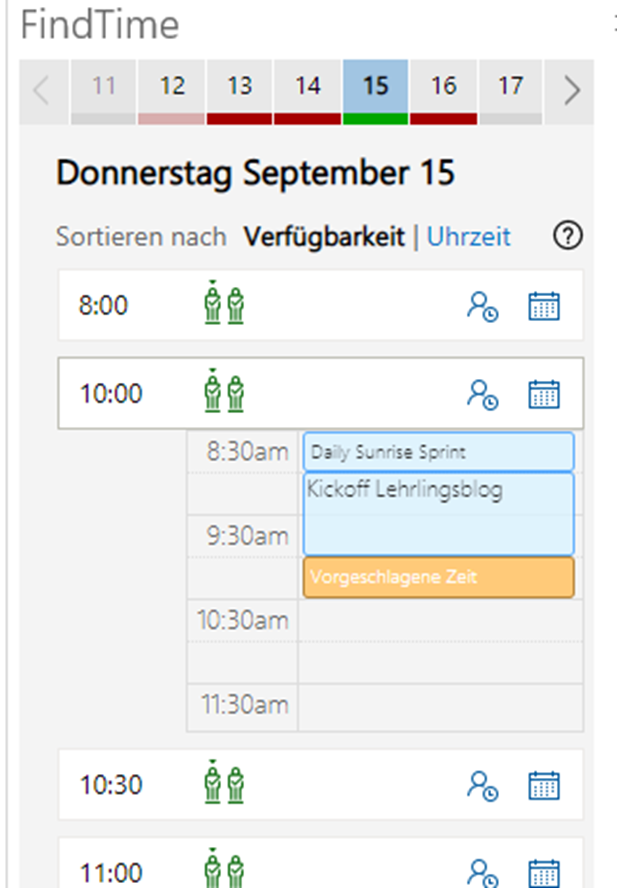Select day 16 in the date strip
Screen dimensions: 617x888
pyautogui.click(x=443, y=91)
